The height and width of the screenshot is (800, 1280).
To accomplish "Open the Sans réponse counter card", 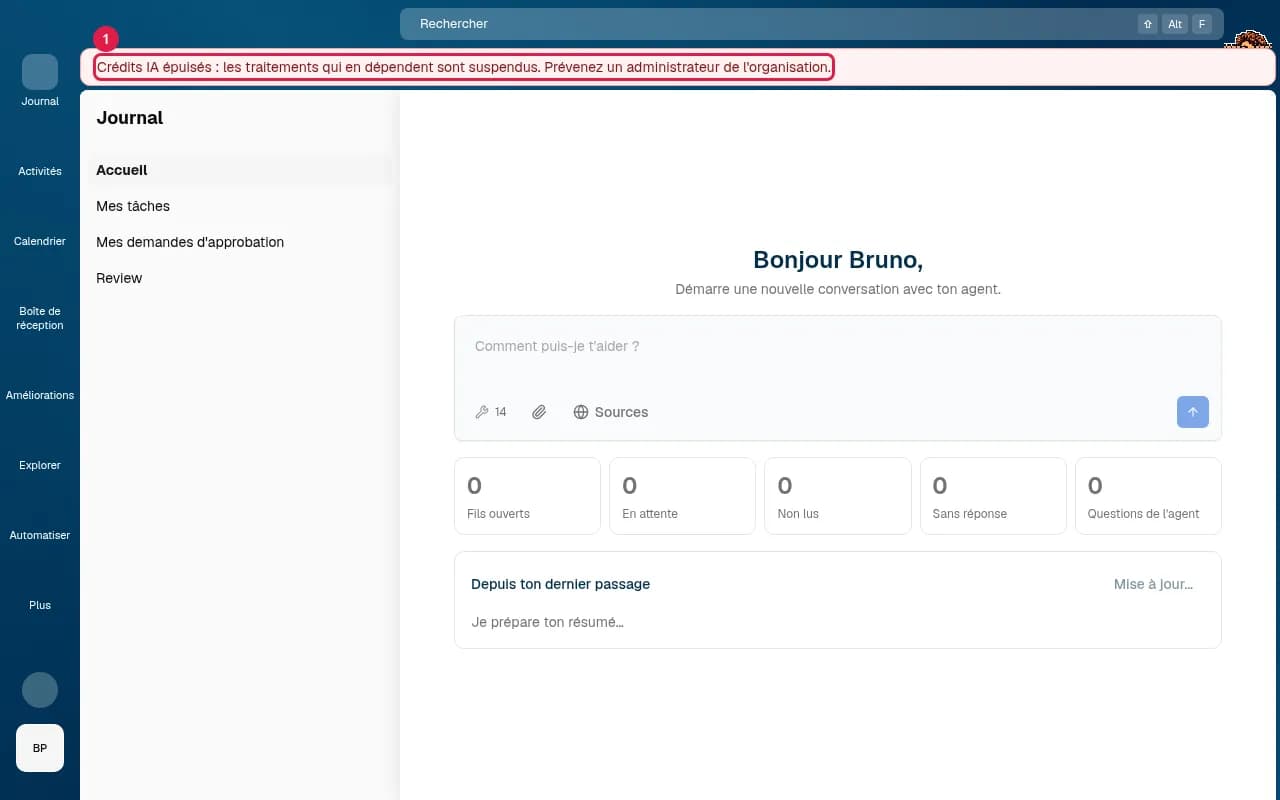I will 993,496.
